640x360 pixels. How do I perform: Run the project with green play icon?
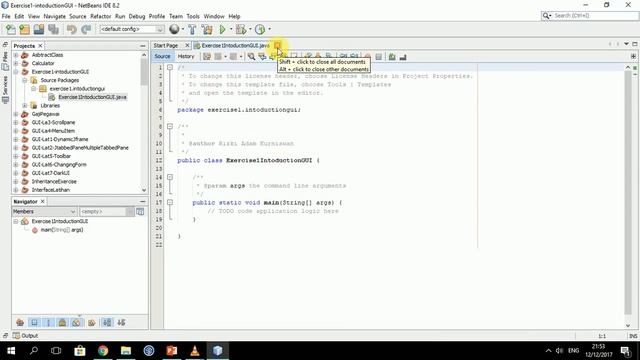(x=222, y=29)
